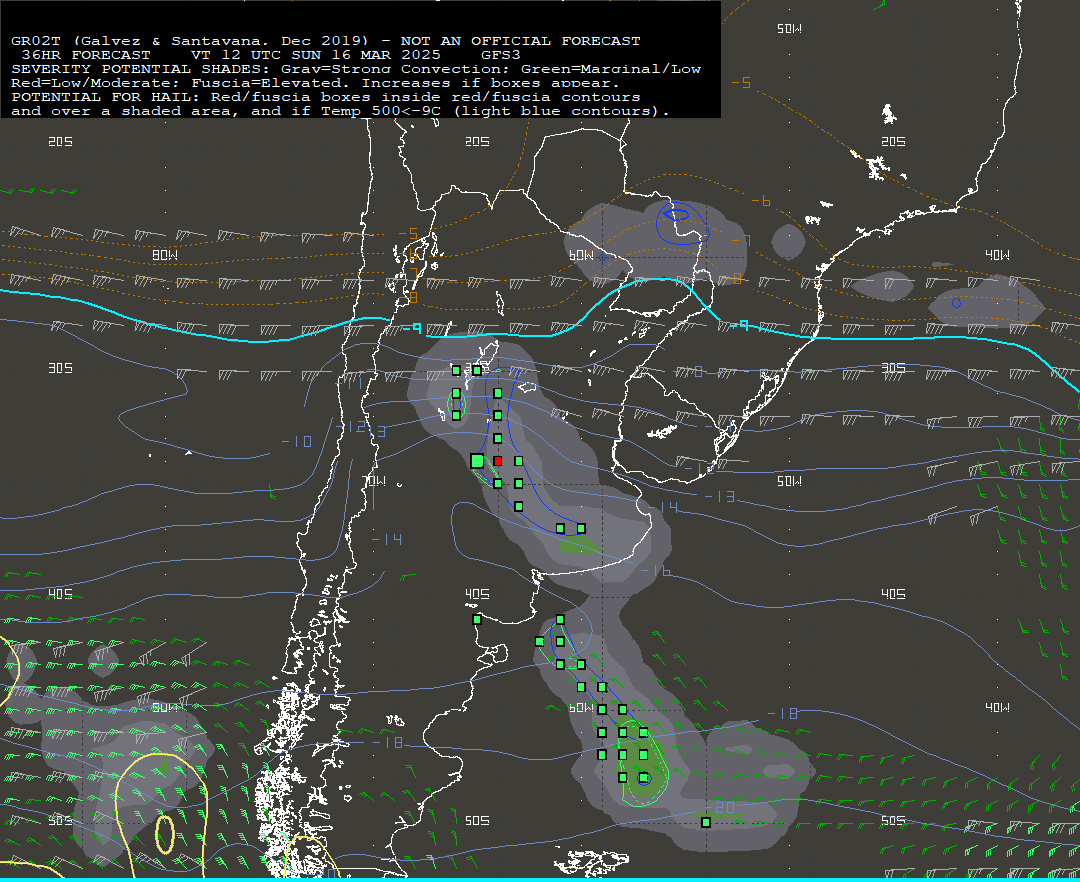Click the "-13" contour label

tap(719, 496)
